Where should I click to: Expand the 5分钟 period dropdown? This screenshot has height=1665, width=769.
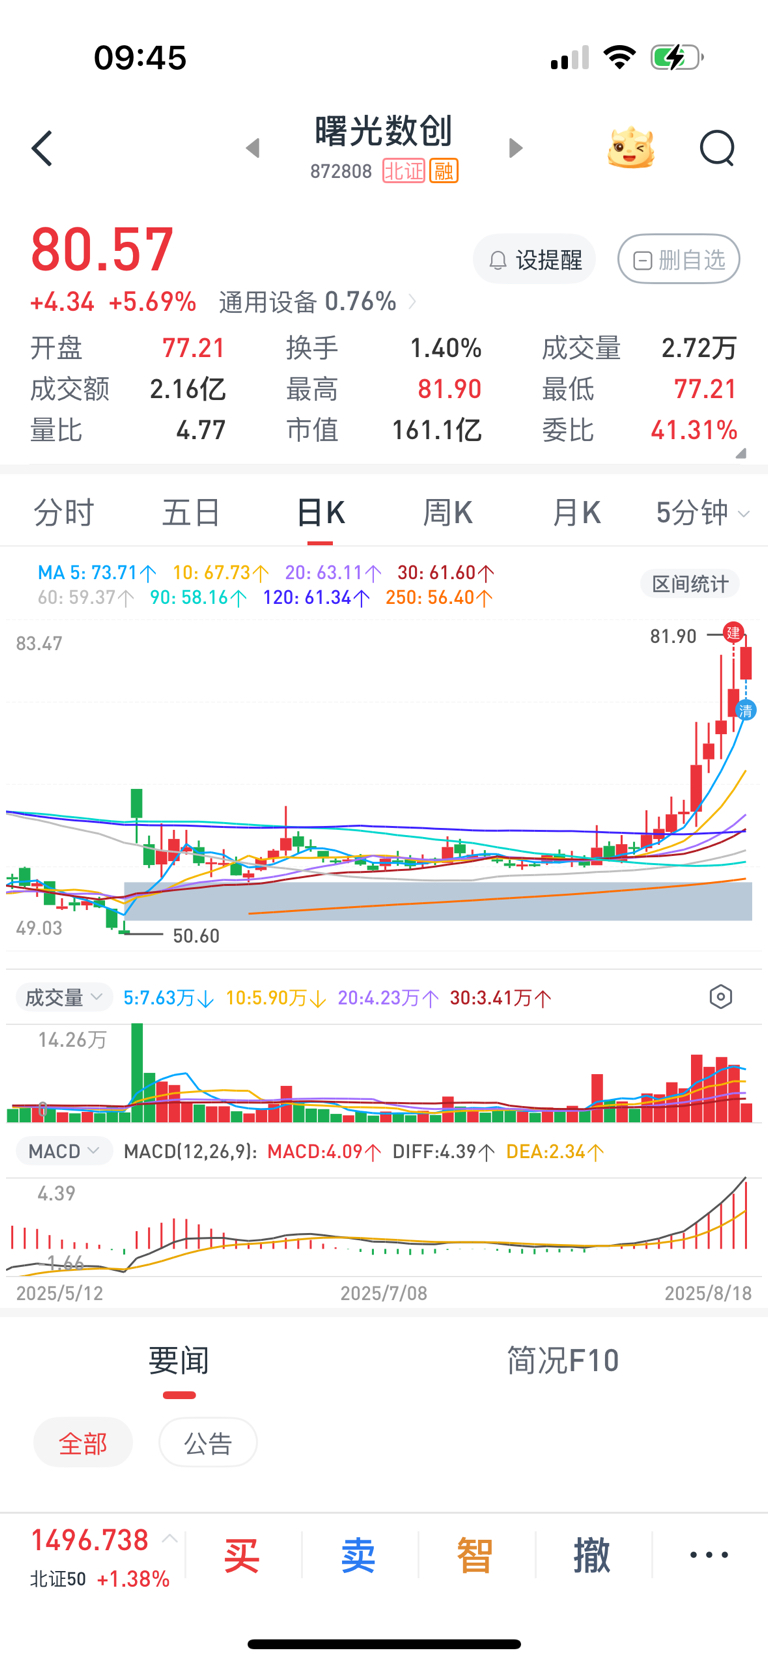(703, 513)
